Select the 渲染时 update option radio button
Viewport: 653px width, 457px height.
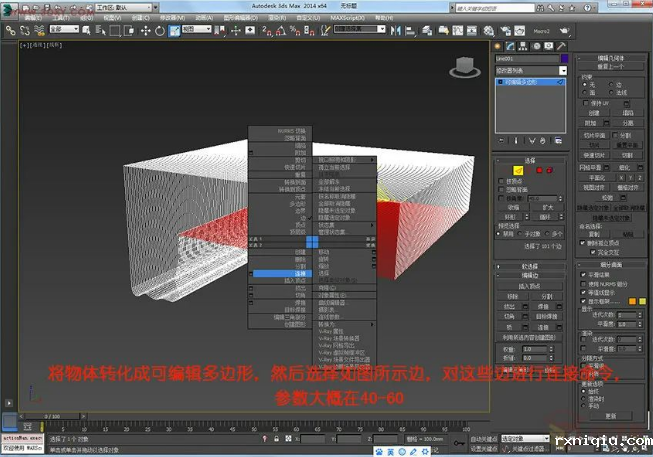coord(584,399)
